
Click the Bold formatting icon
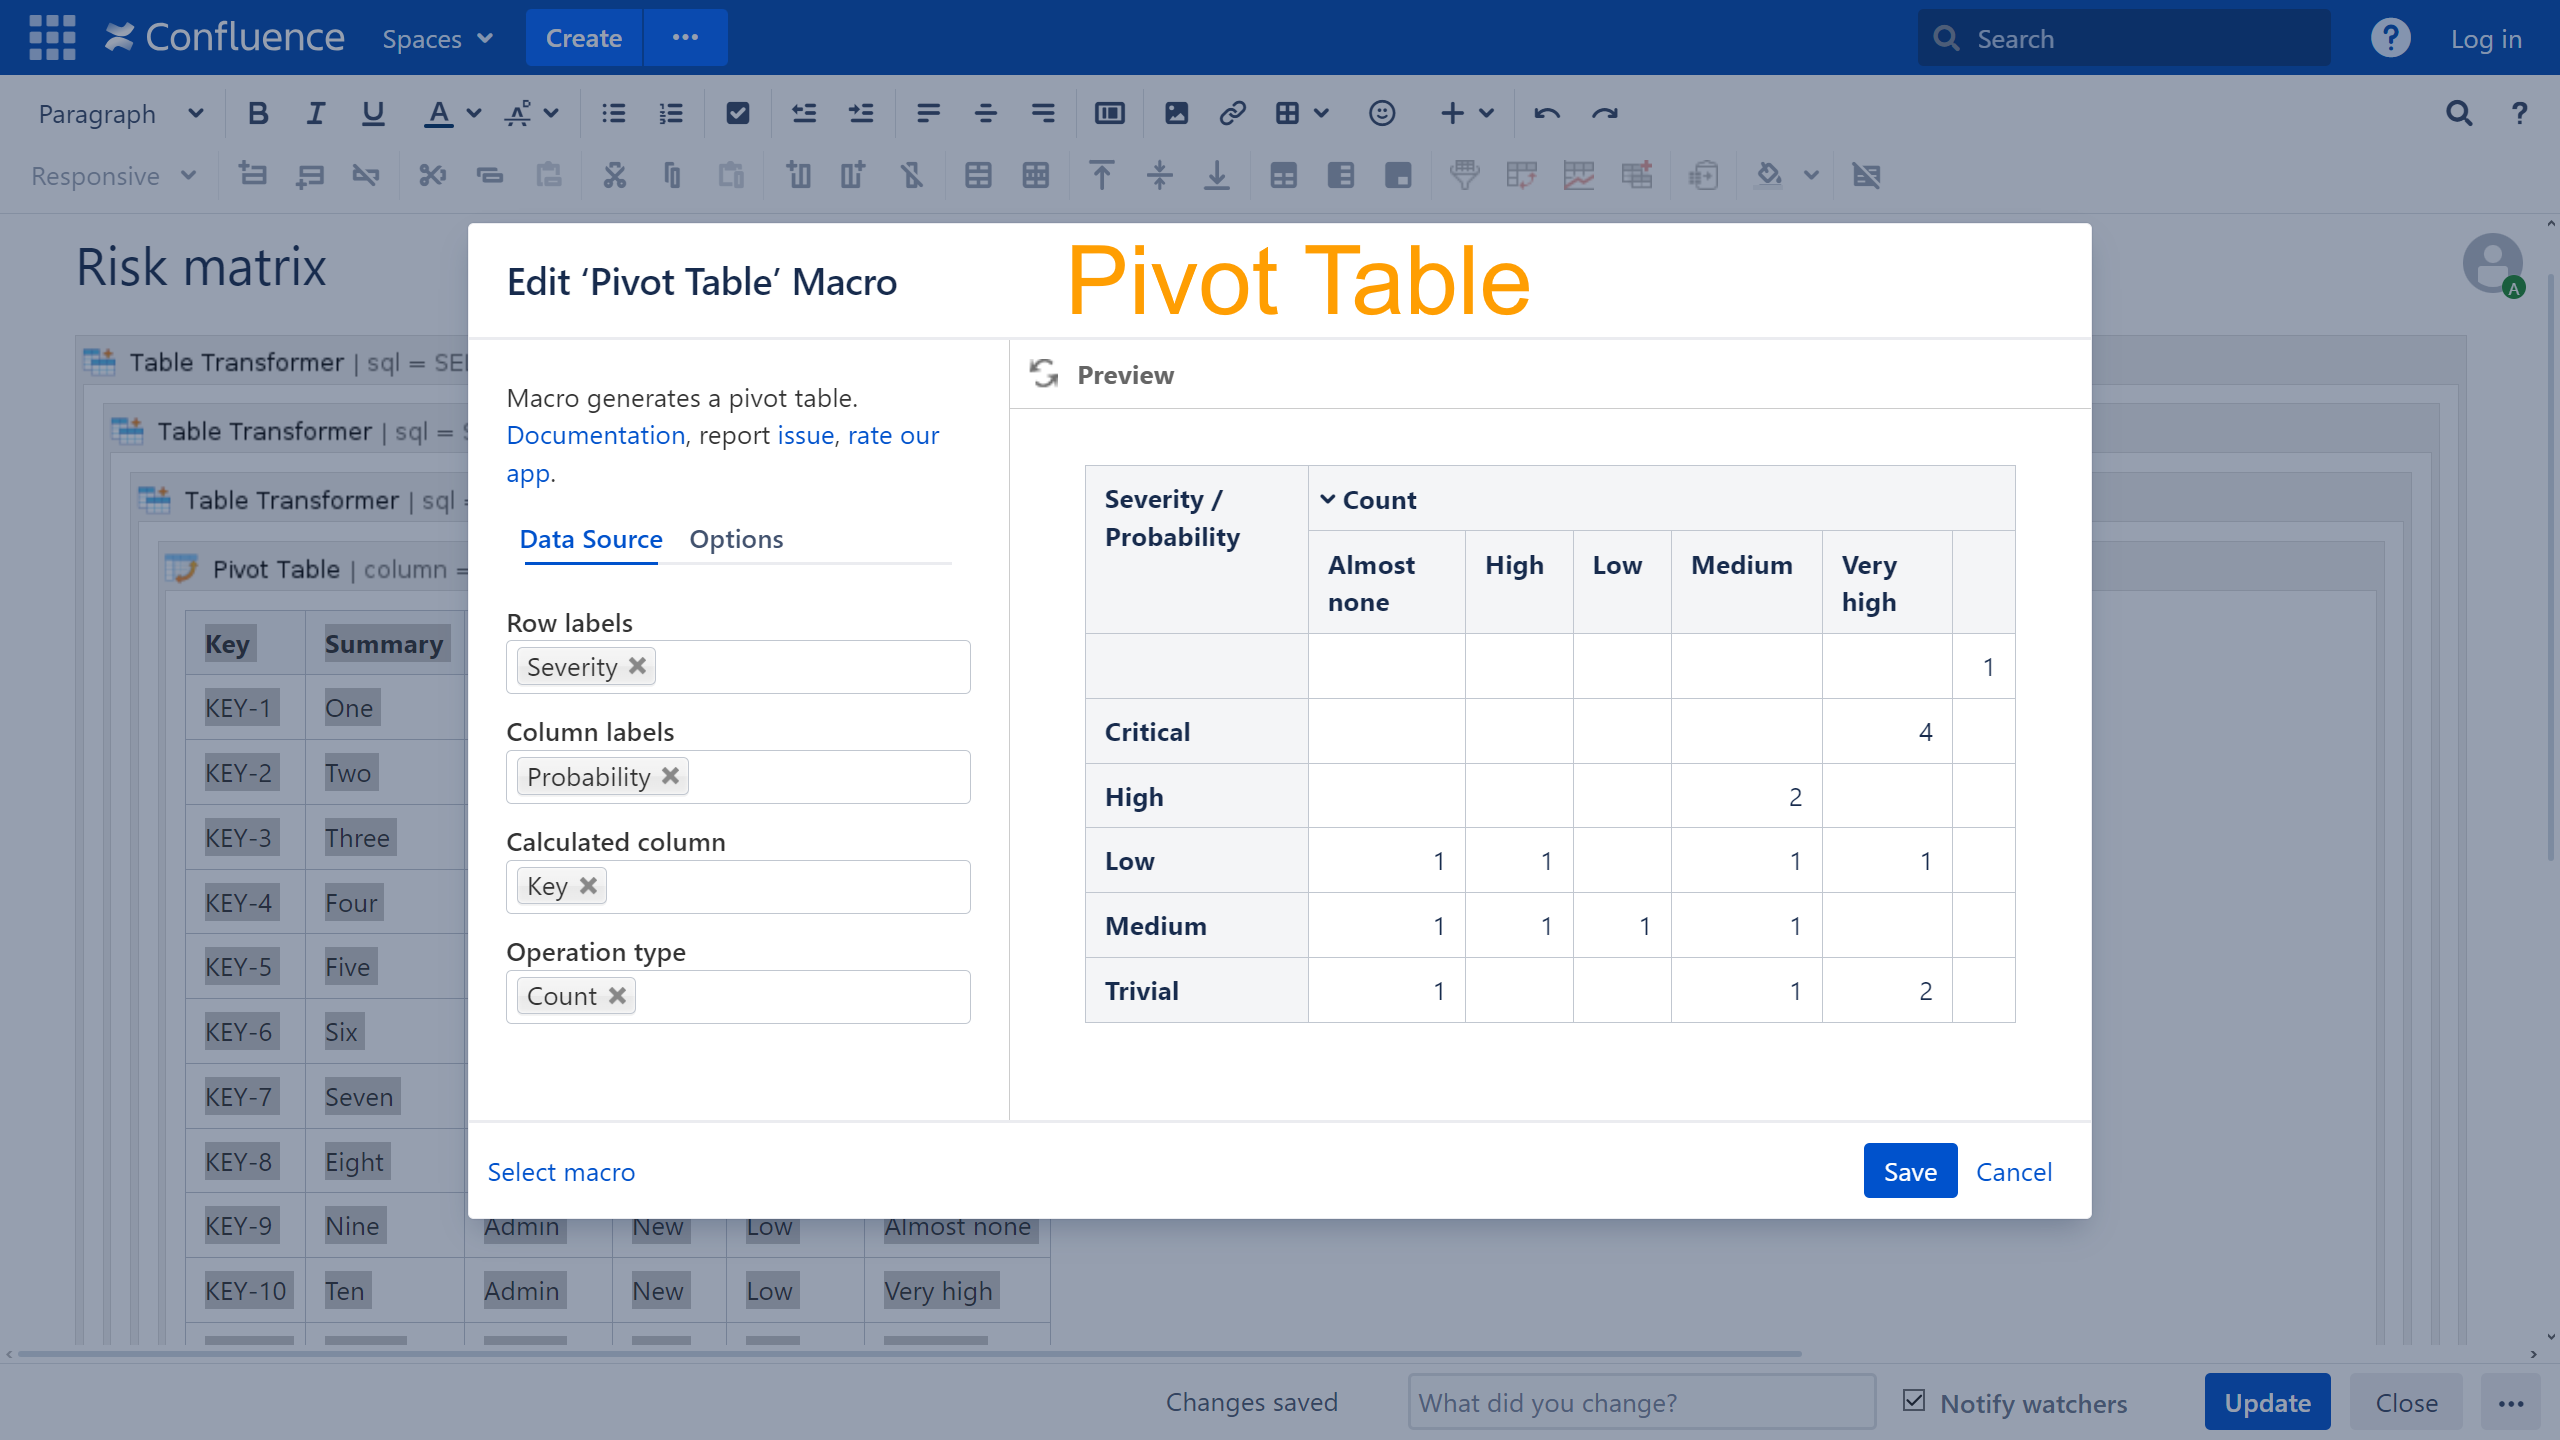click(x=258, y=114)
